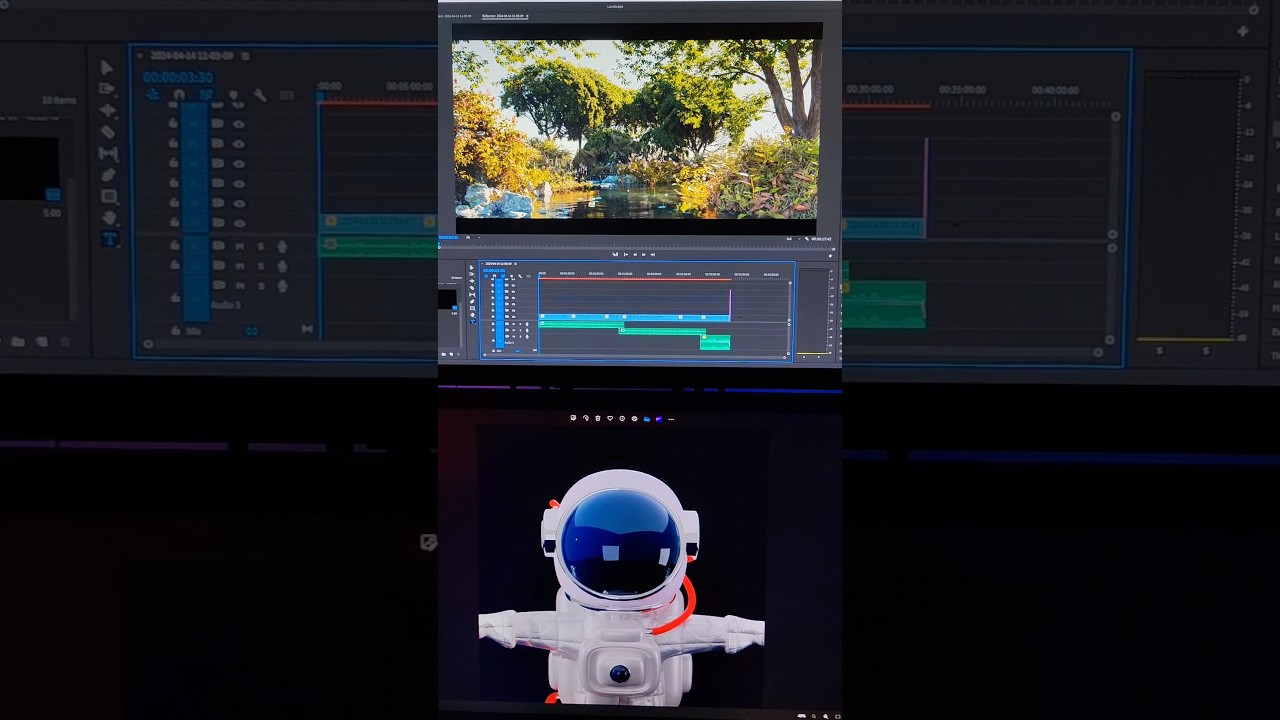Screen dimensions: 1280x720
Task: Select the second green audio clip
Action: coord(662,331)
